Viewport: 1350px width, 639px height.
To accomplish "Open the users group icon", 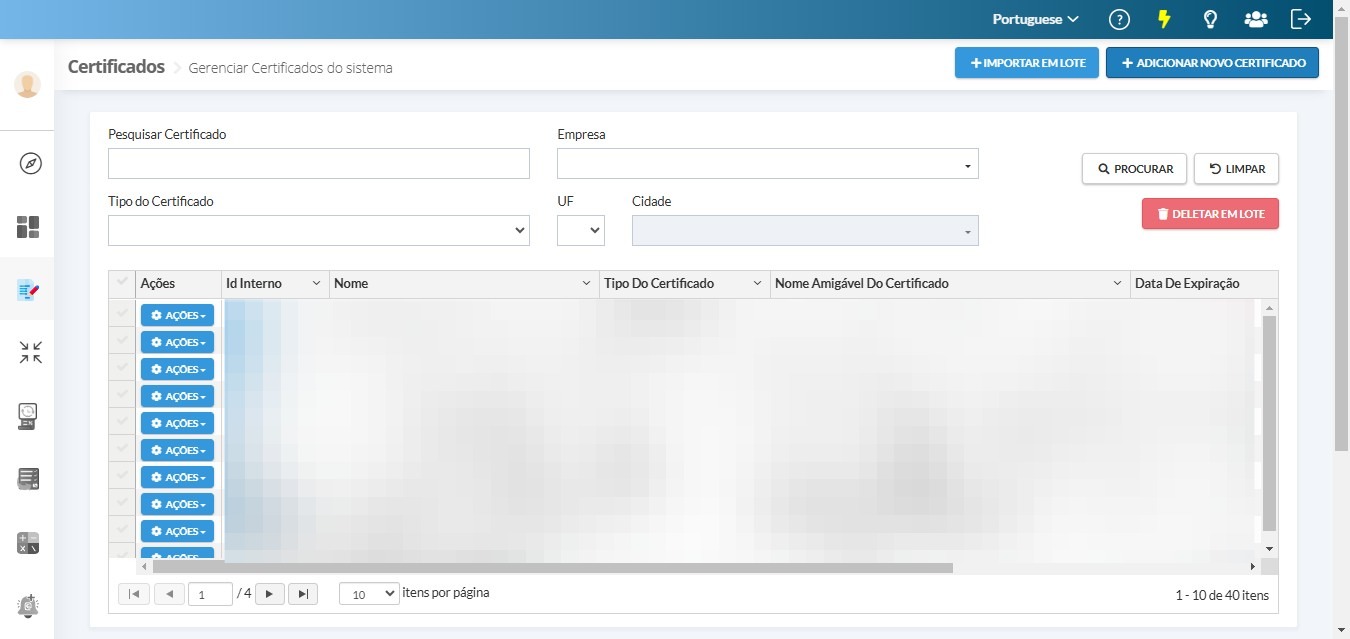I will click(1256, 19).
